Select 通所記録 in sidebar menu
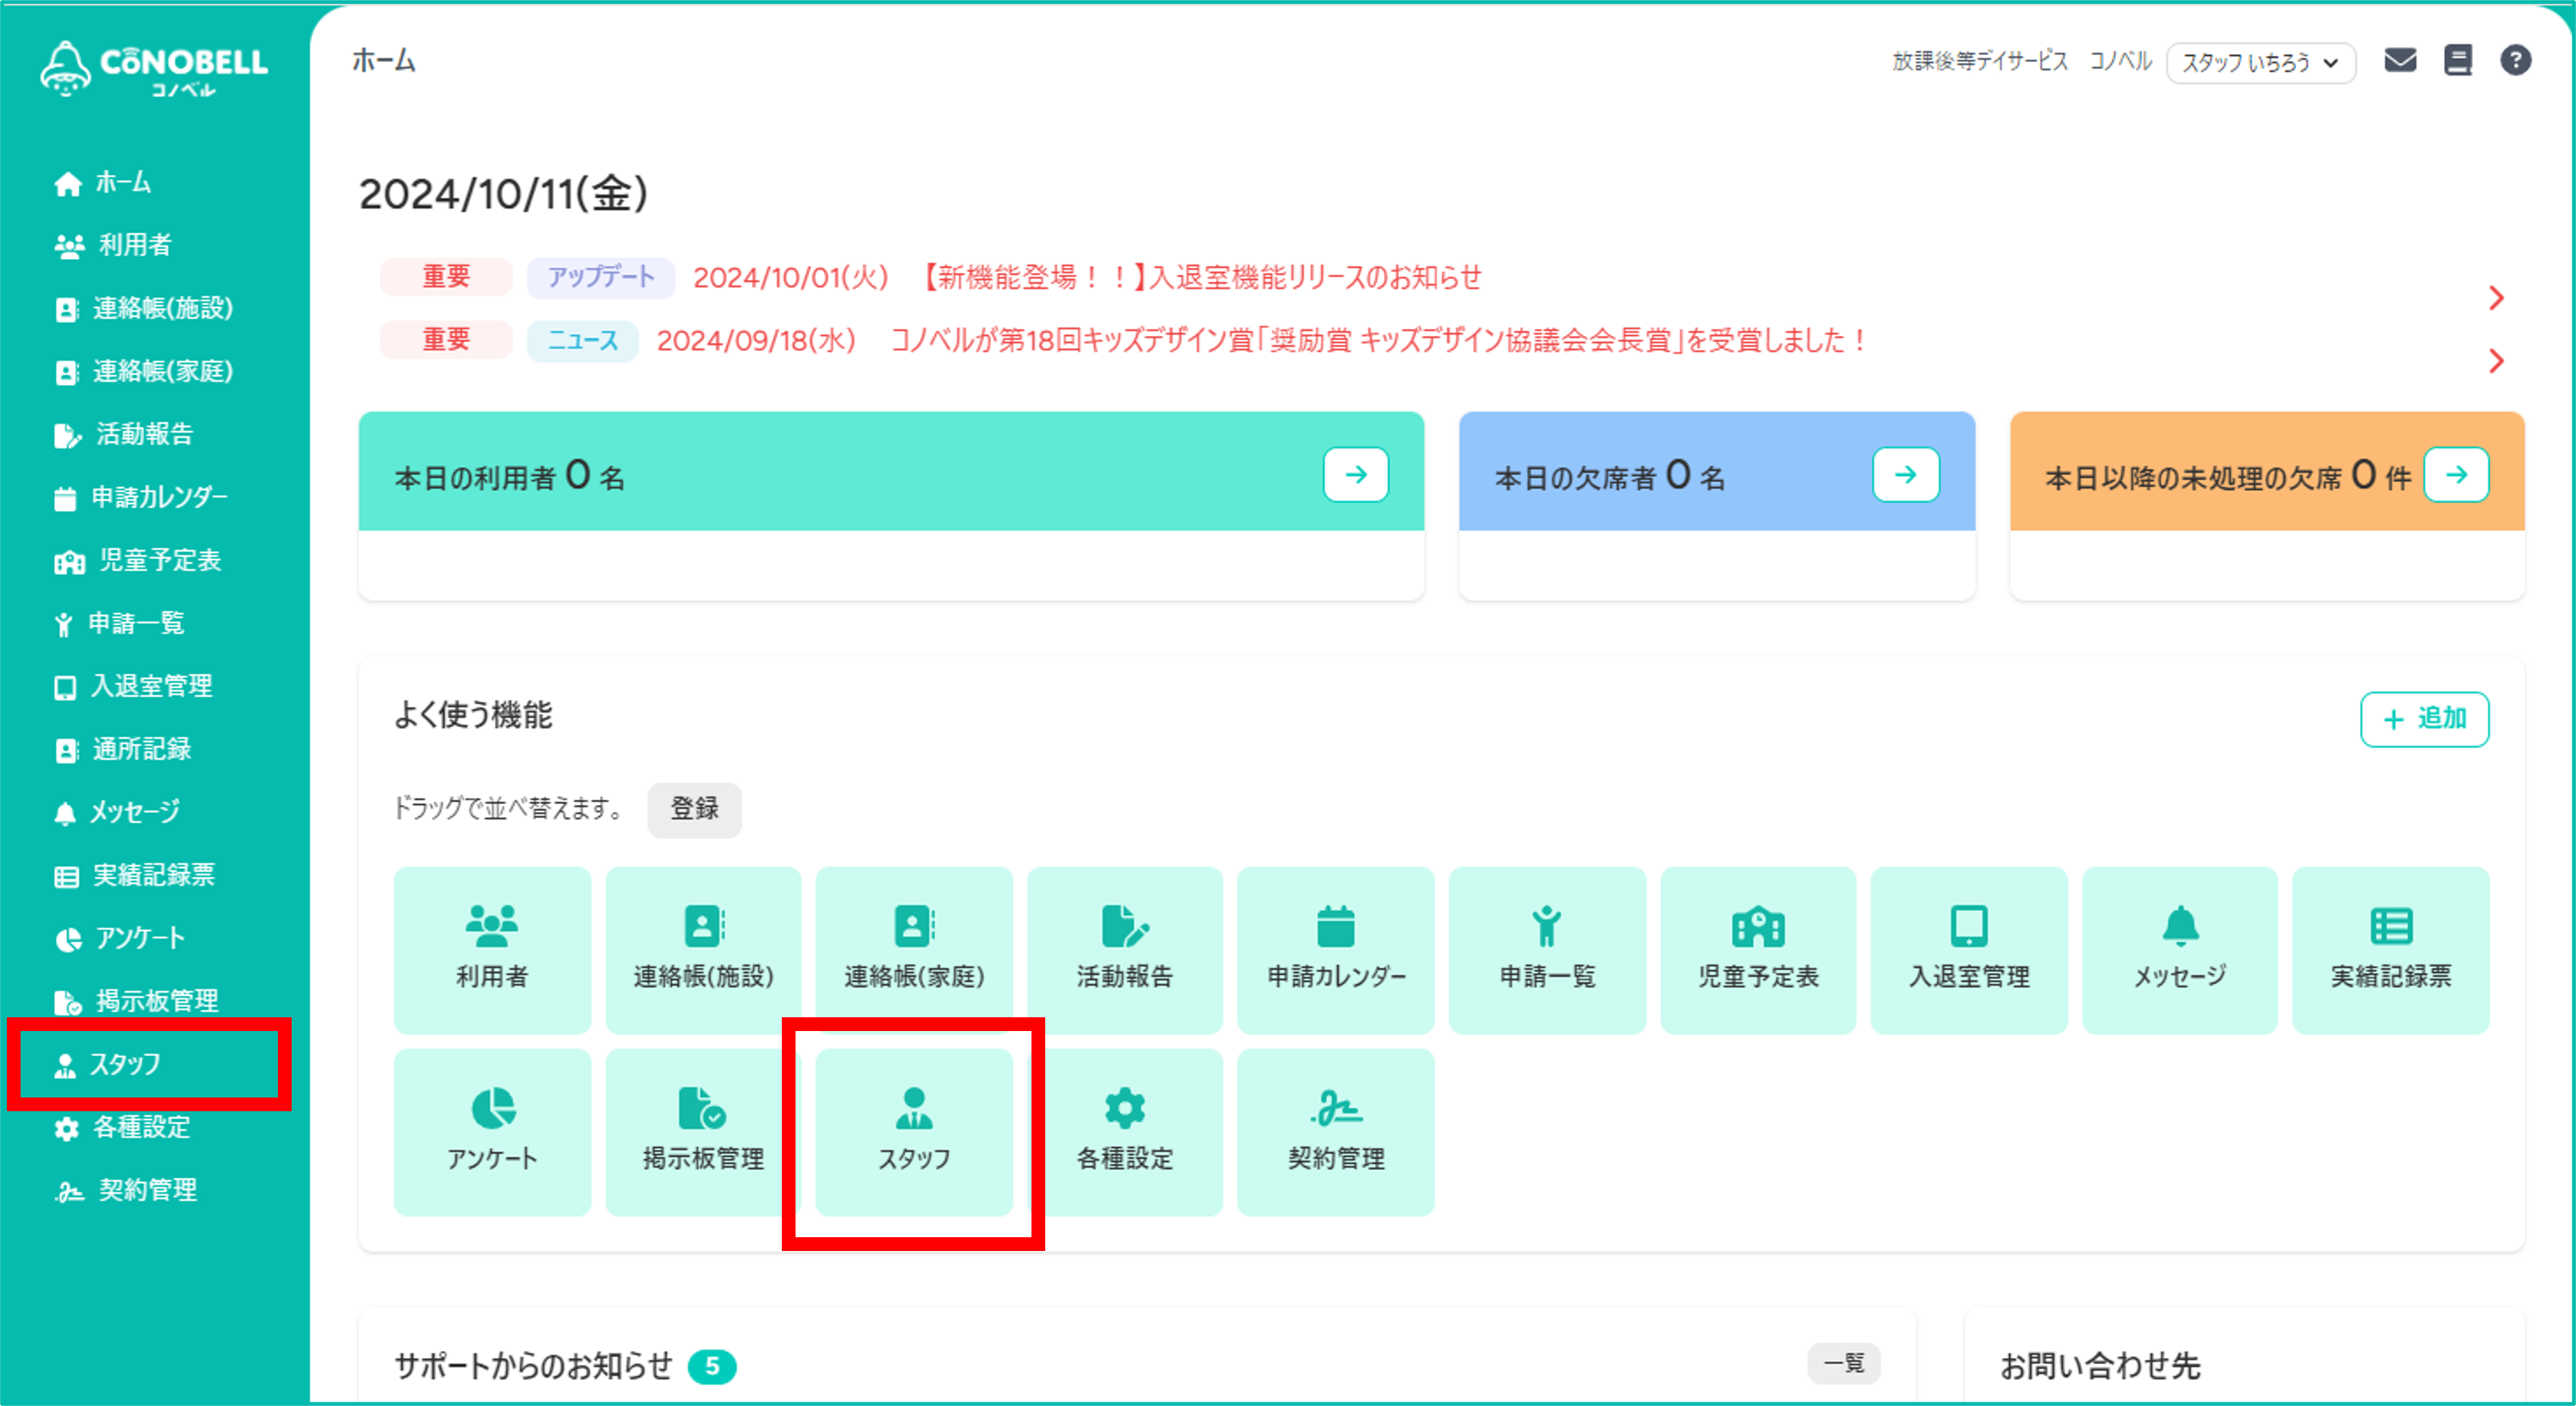Image resolution: width=2576 pixels, height=1406 pixels. point(122,749)
